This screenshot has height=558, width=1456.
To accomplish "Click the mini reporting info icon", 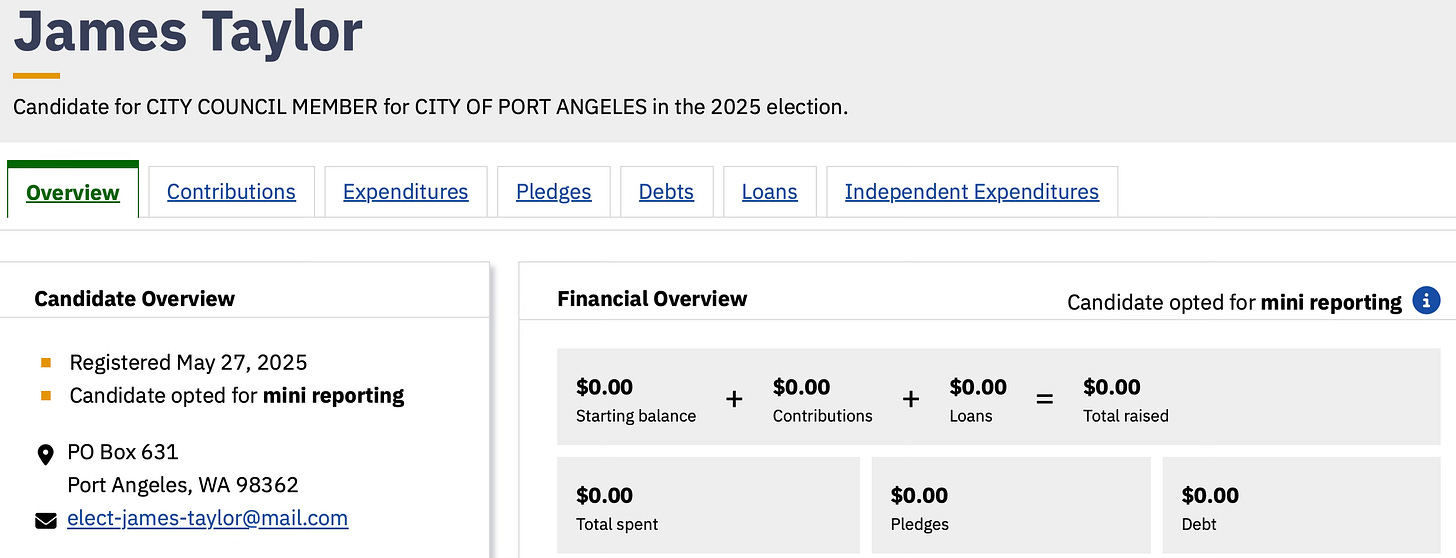I will point(1426,301).
